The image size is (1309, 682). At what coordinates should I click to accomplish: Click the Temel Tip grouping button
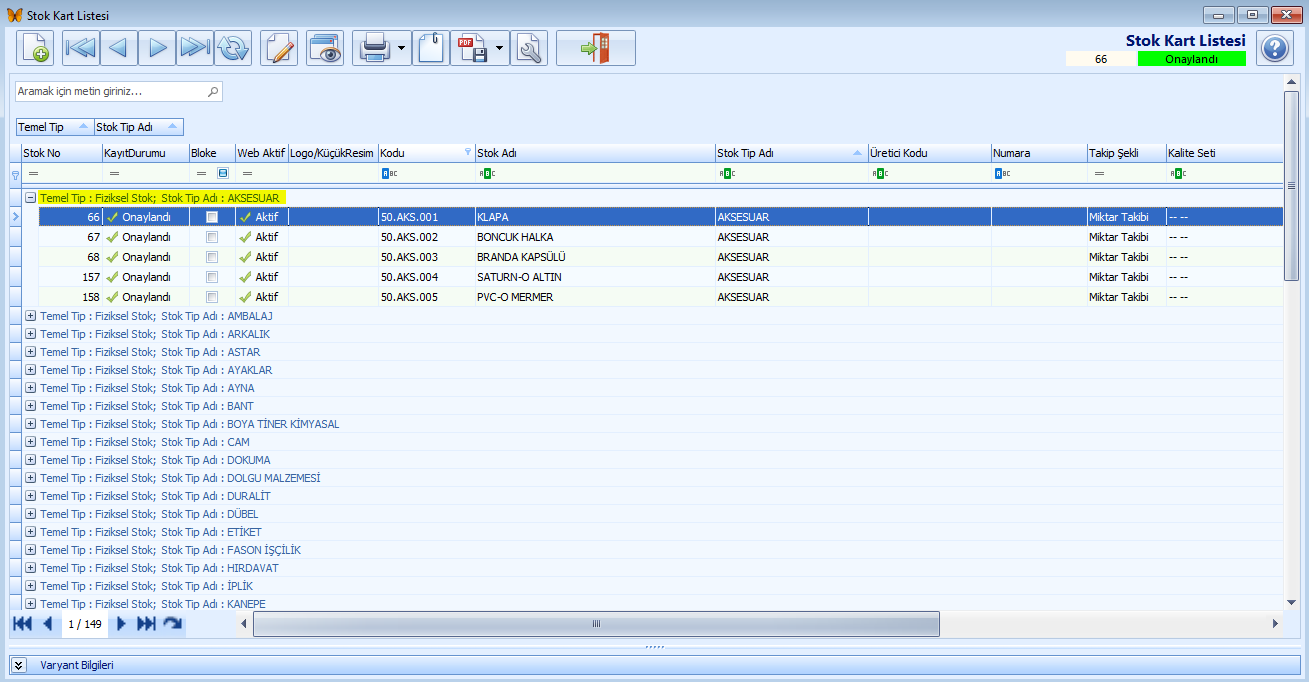click(55, 127)
